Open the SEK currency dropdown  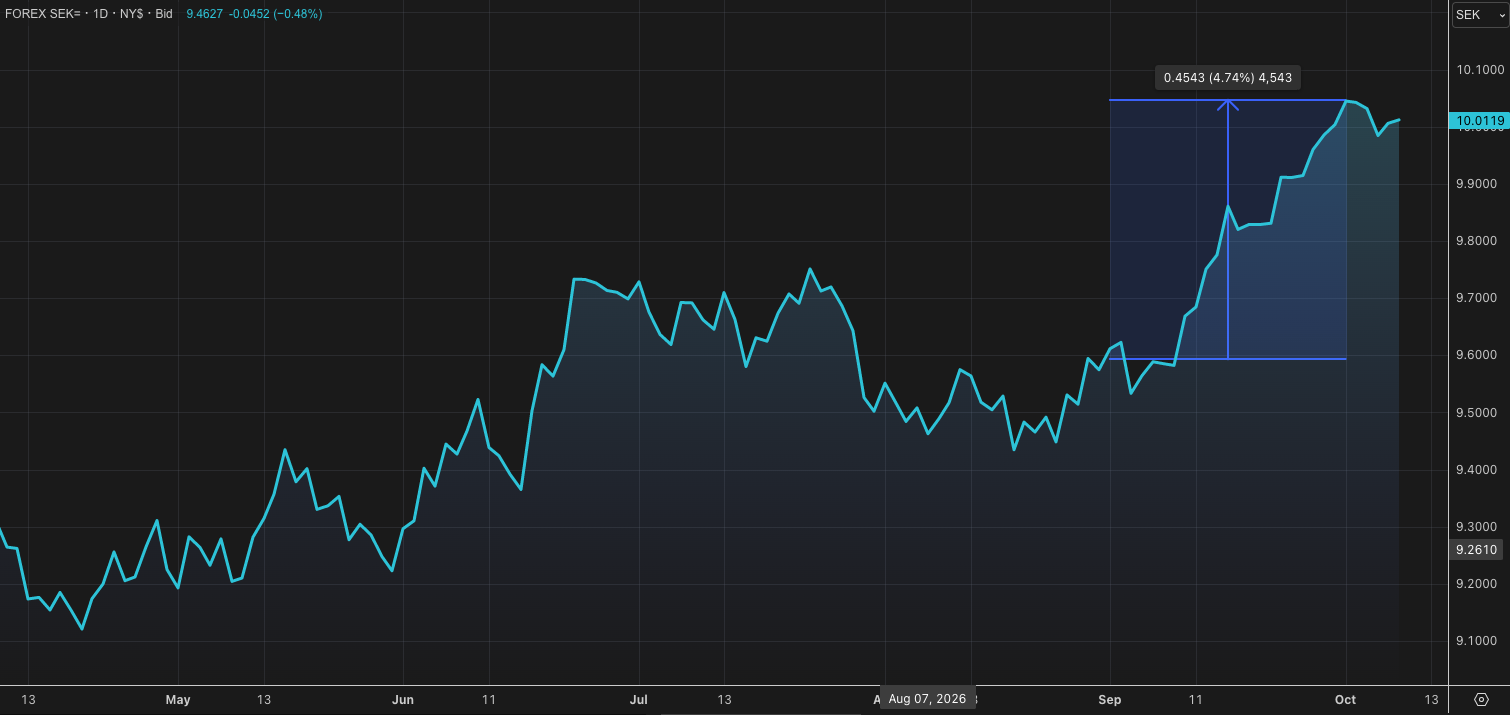[1480, 14]
